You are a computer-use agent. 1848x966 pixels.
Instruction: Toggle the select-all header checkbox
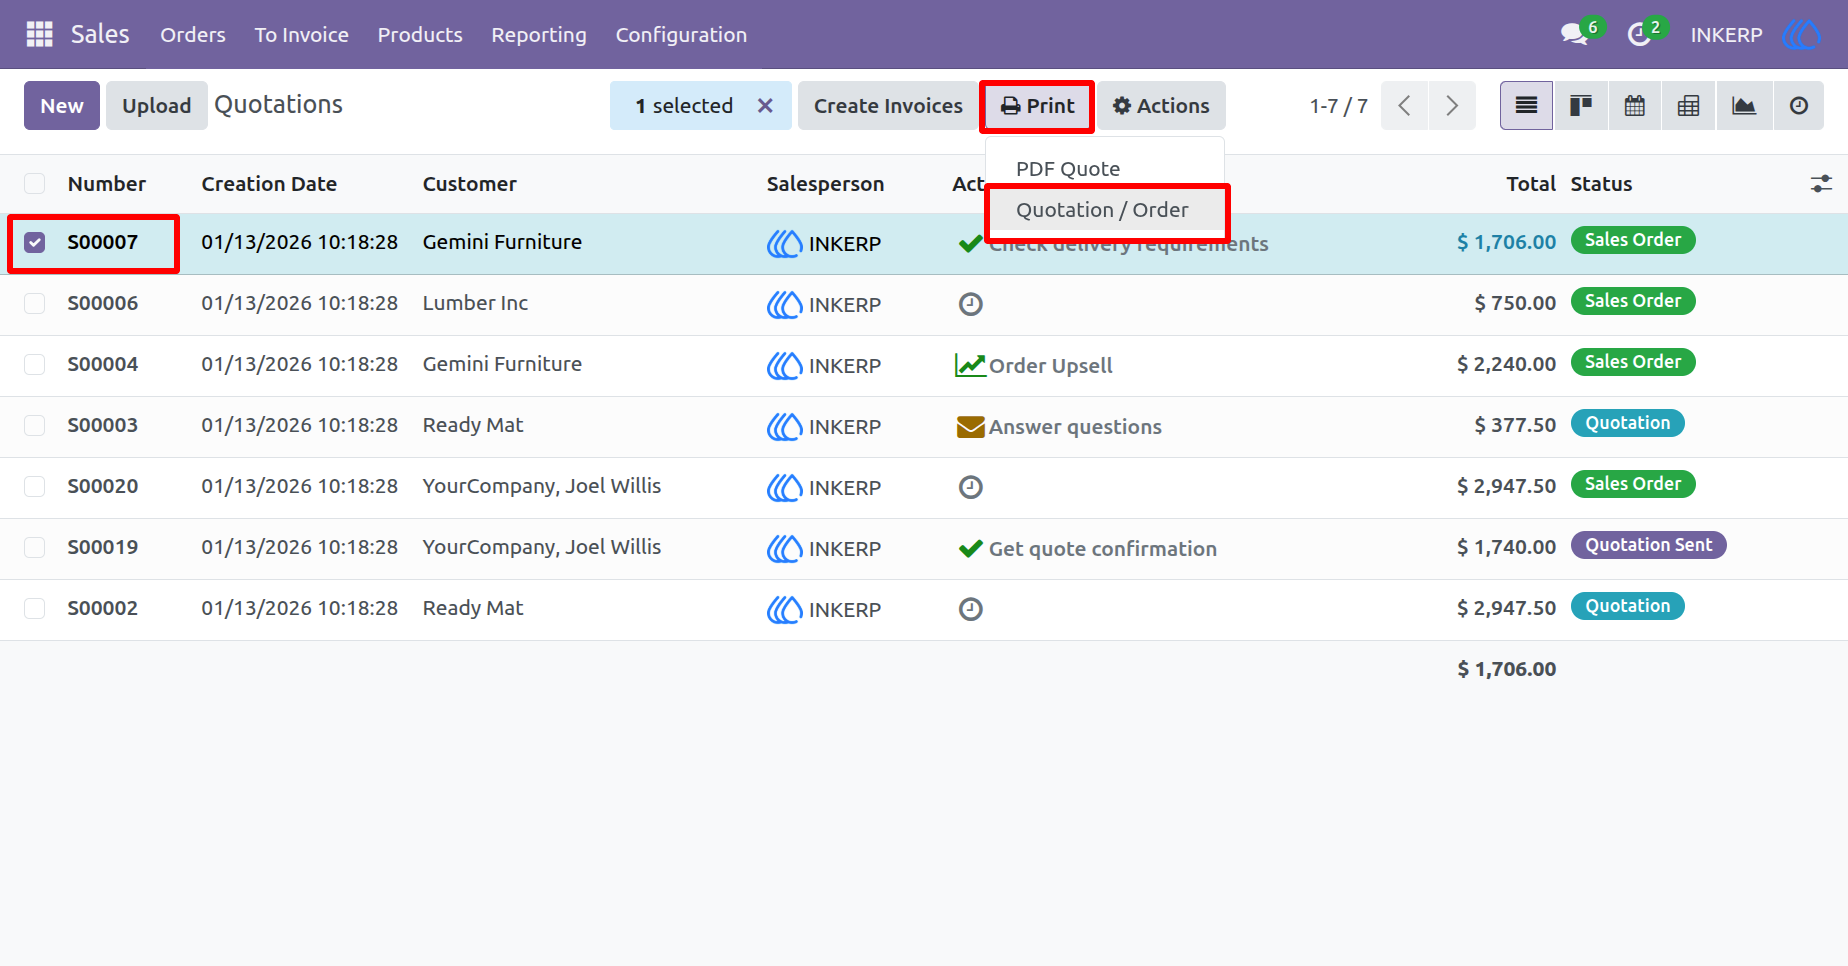click(35, 184)
